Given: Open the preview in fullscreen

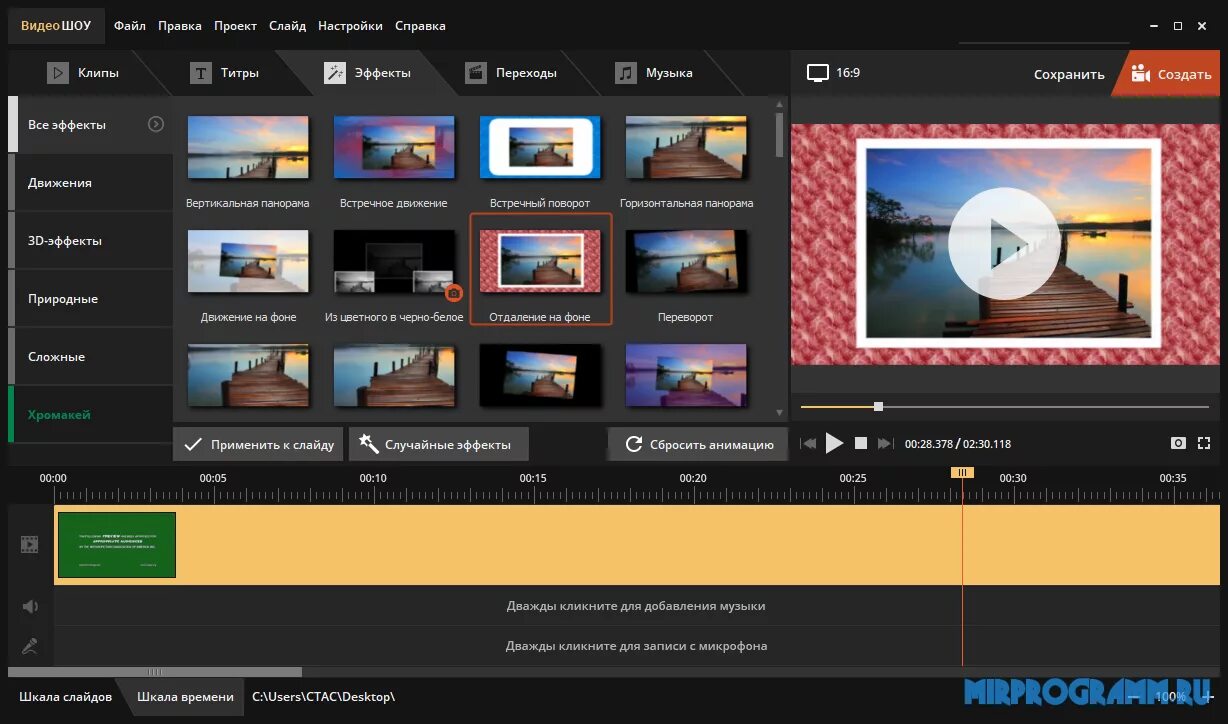Looking at the screenshot, I should 1204,443.
